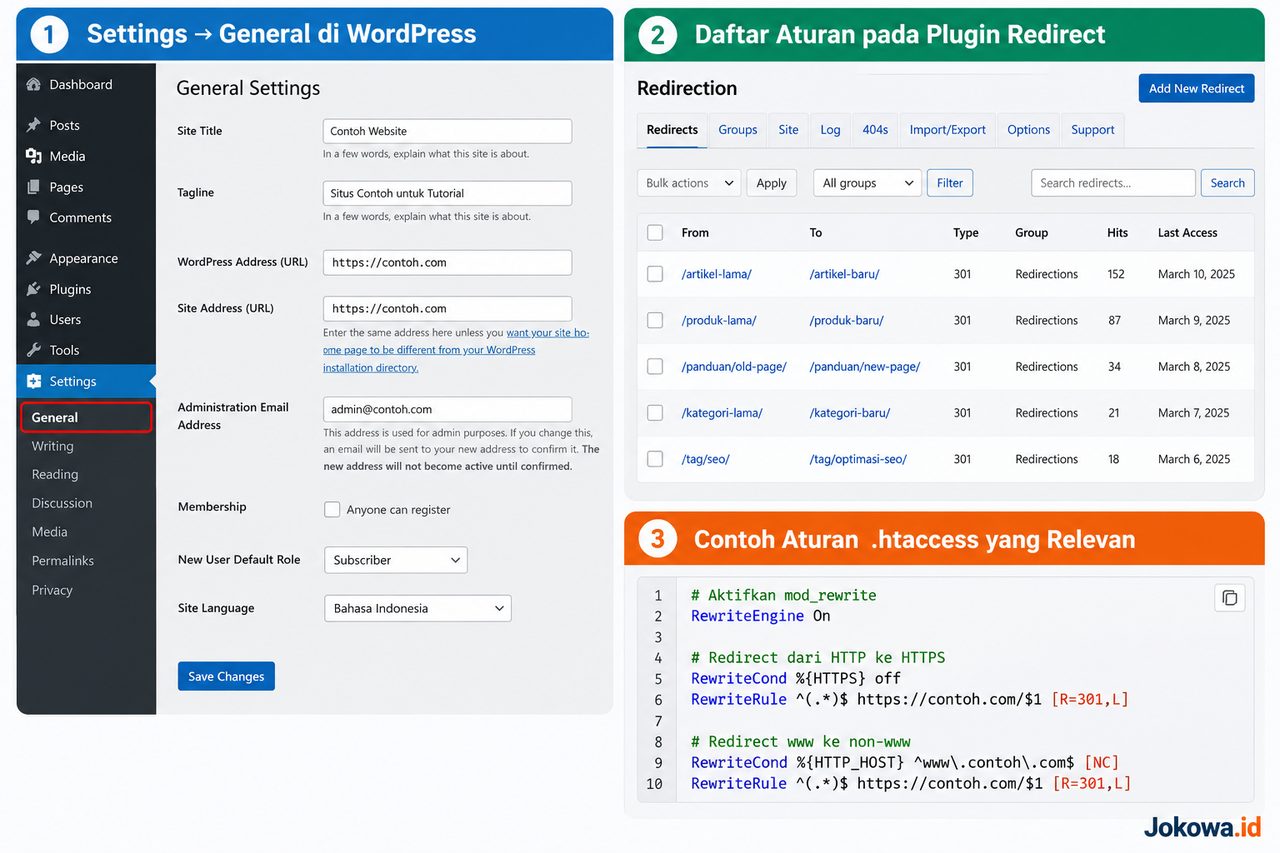Open General in Settings submenu
This screenshot has height=853, width=1280.
[x=86, y=417]
